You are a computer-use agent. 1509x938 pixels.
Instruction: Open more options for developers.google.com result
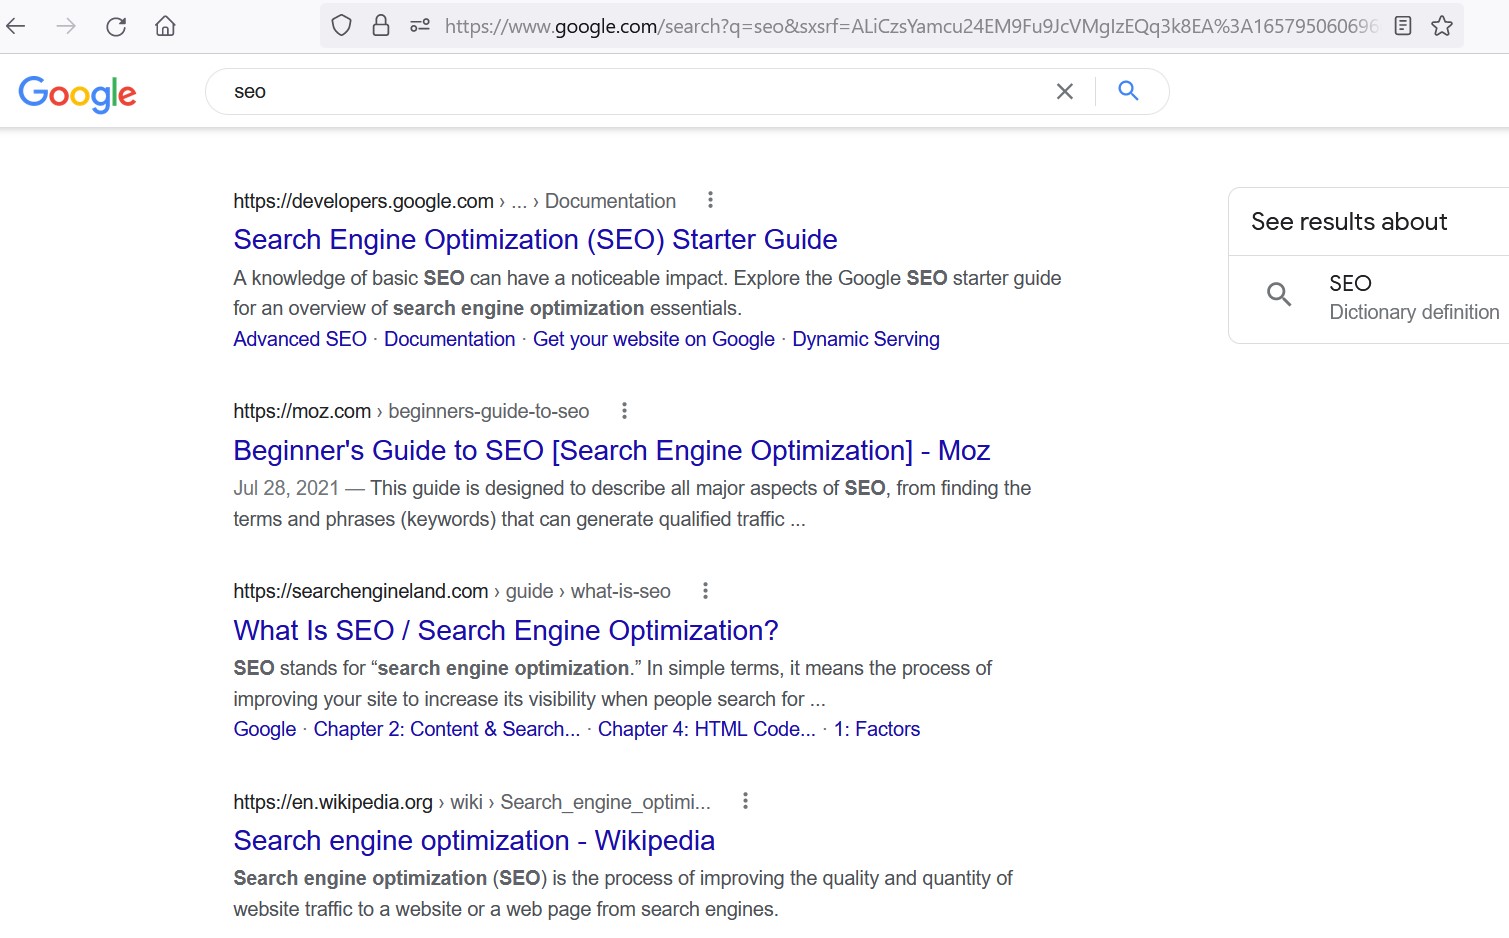(x=710, y=200)
